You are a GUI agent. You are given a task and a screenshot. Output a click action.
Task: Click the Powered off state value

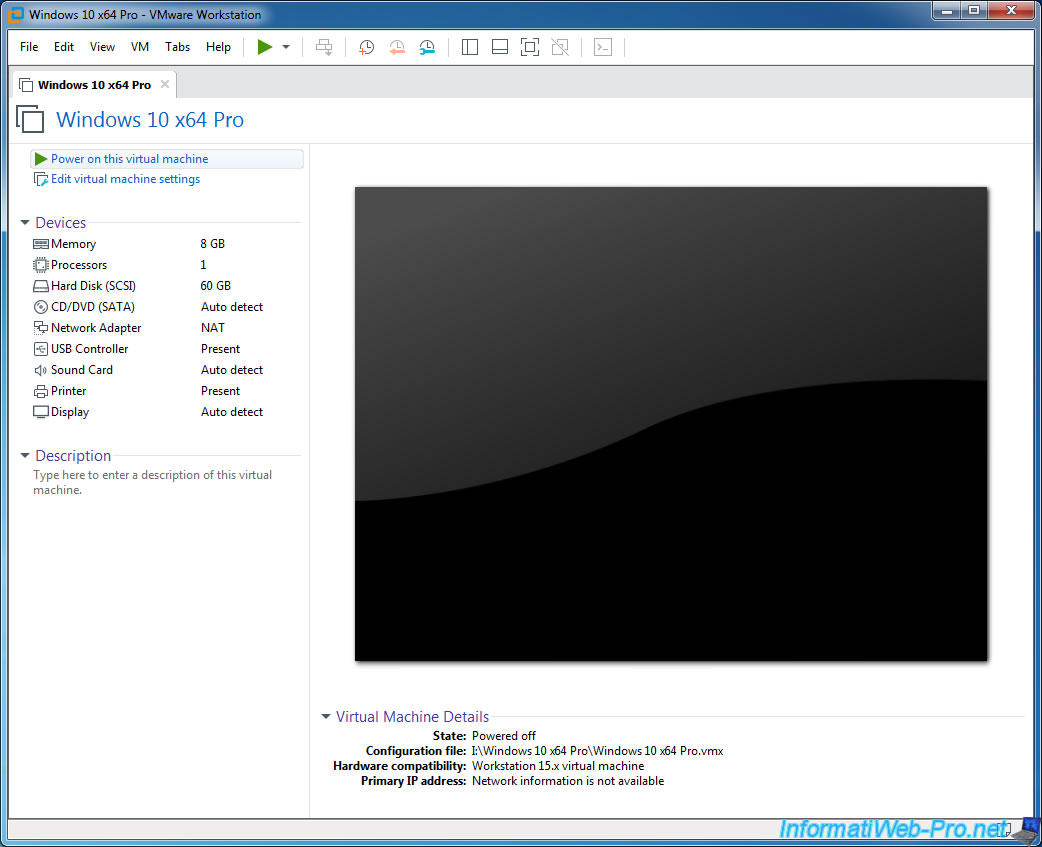point(504,736)
